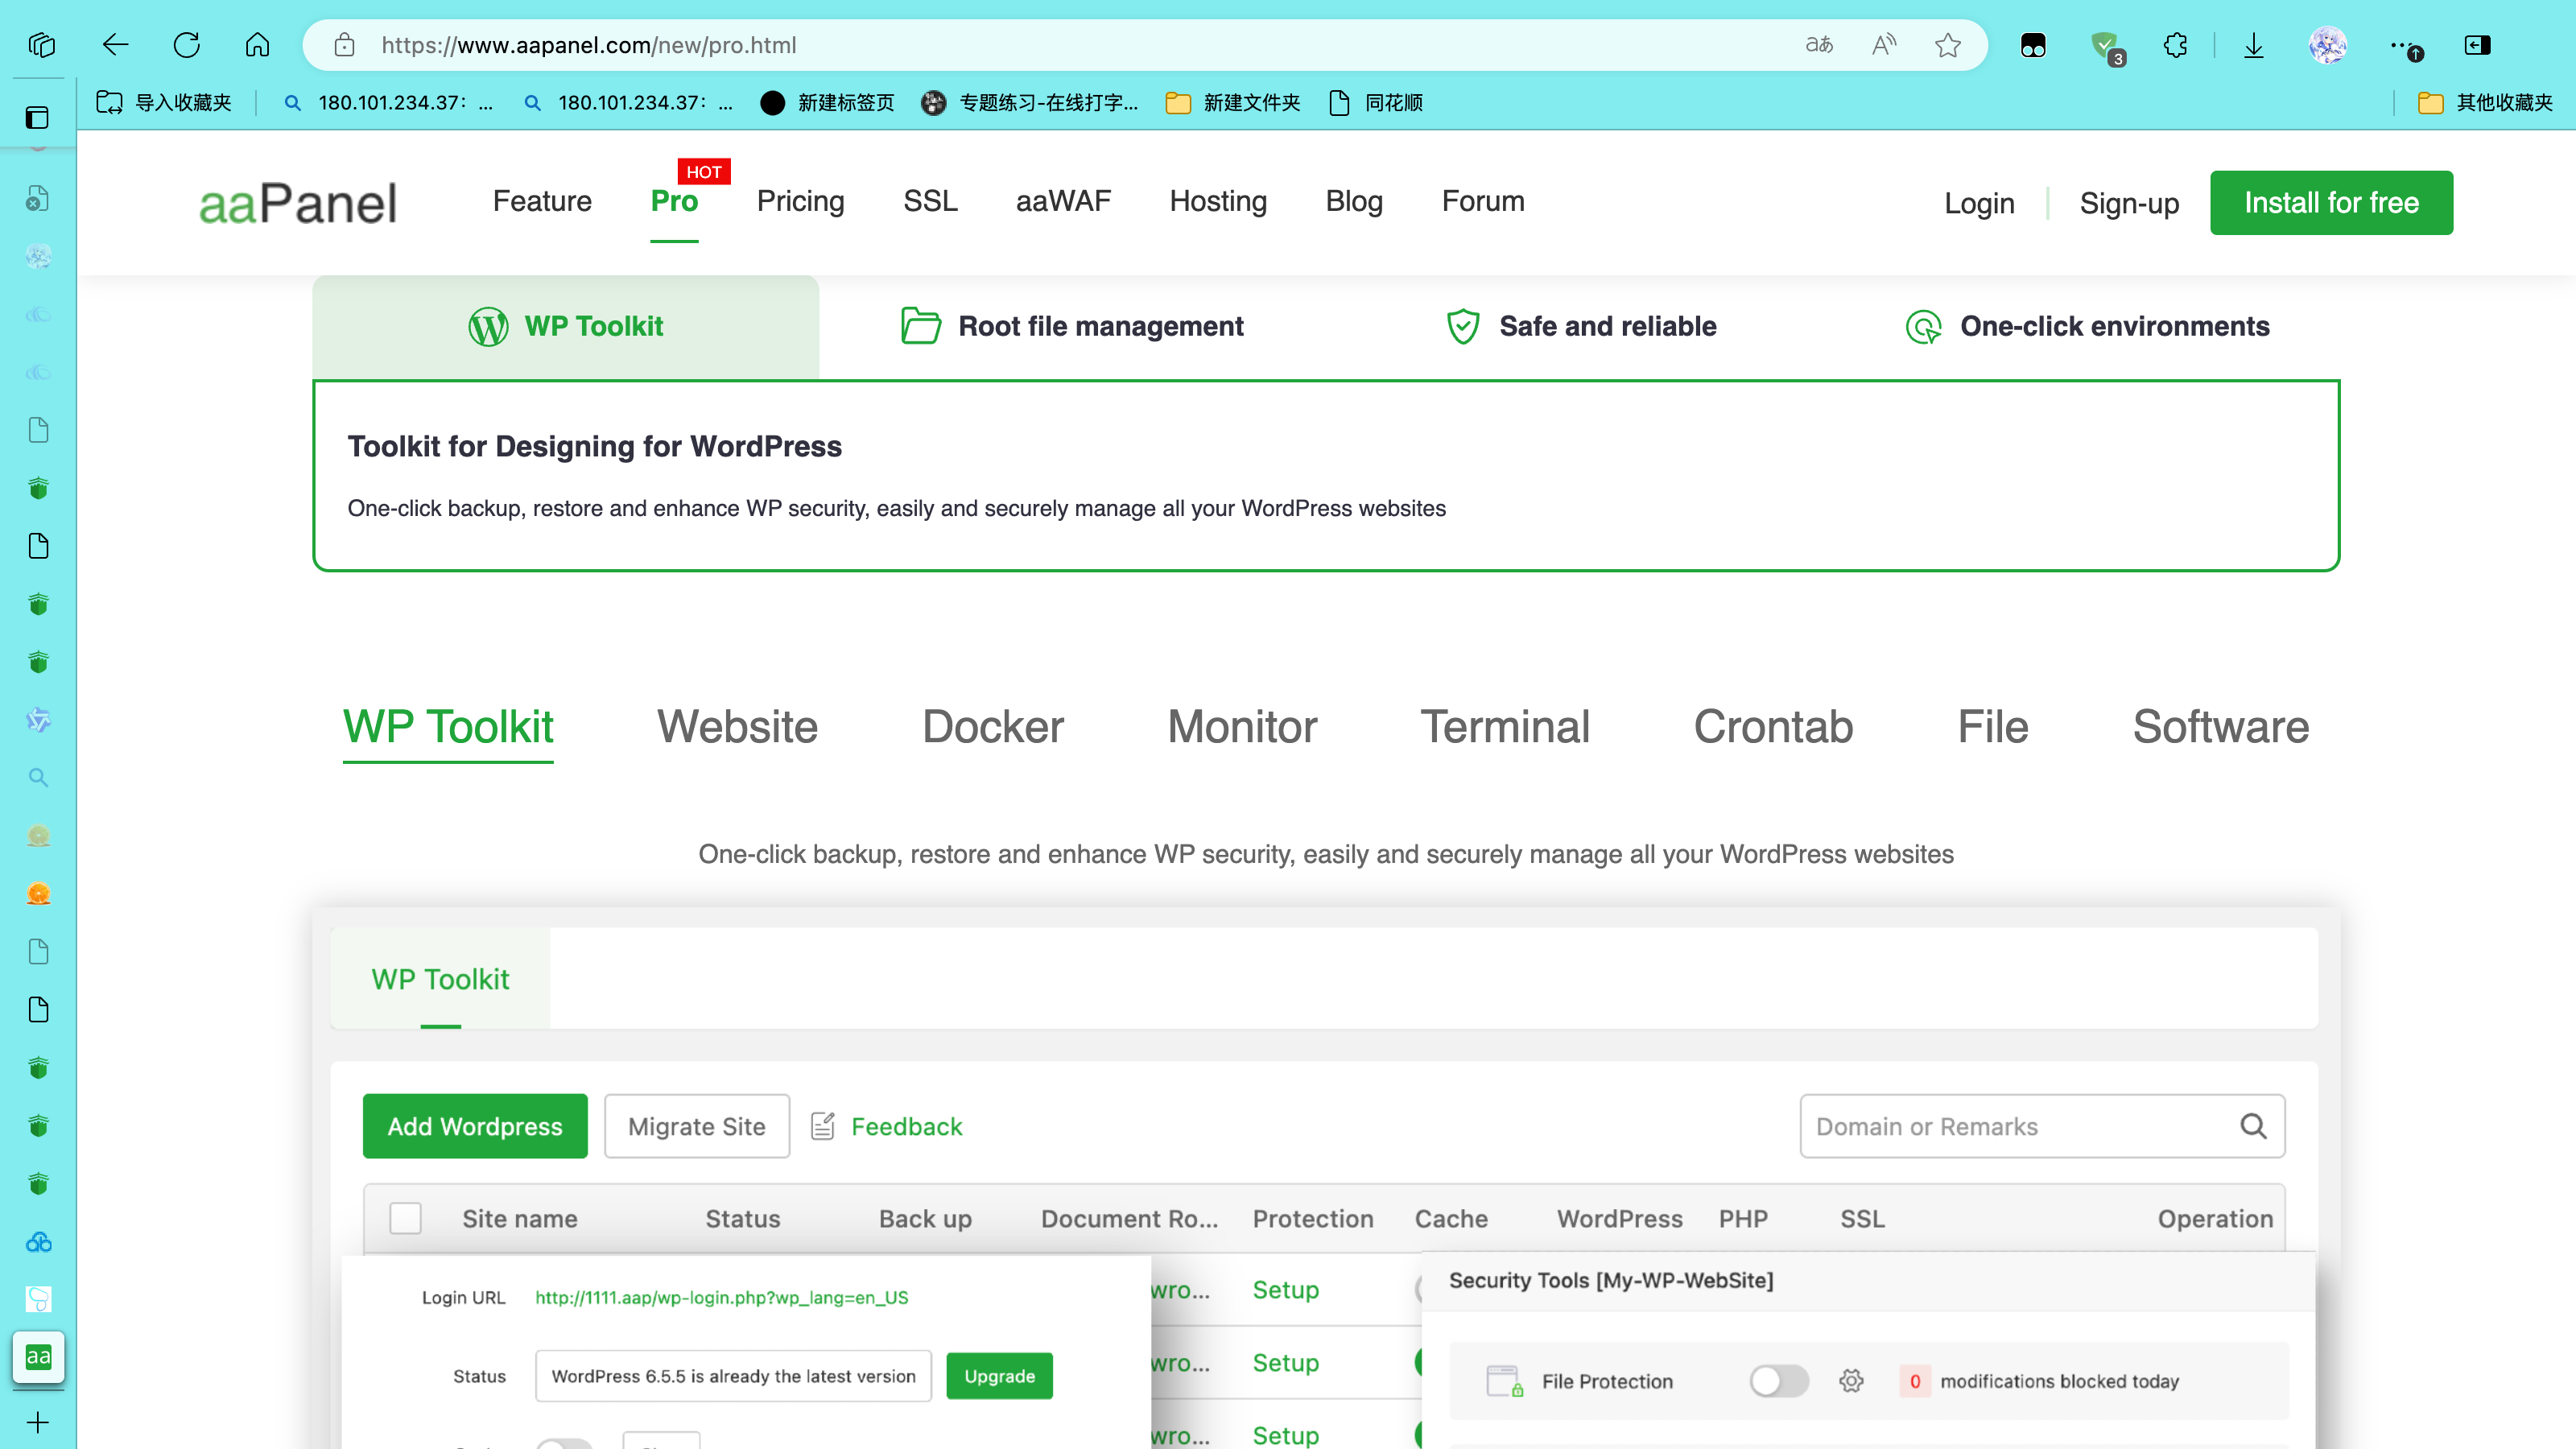Select the Docker section tab
2576x1449 pixels.
click(x=992, y=727)
